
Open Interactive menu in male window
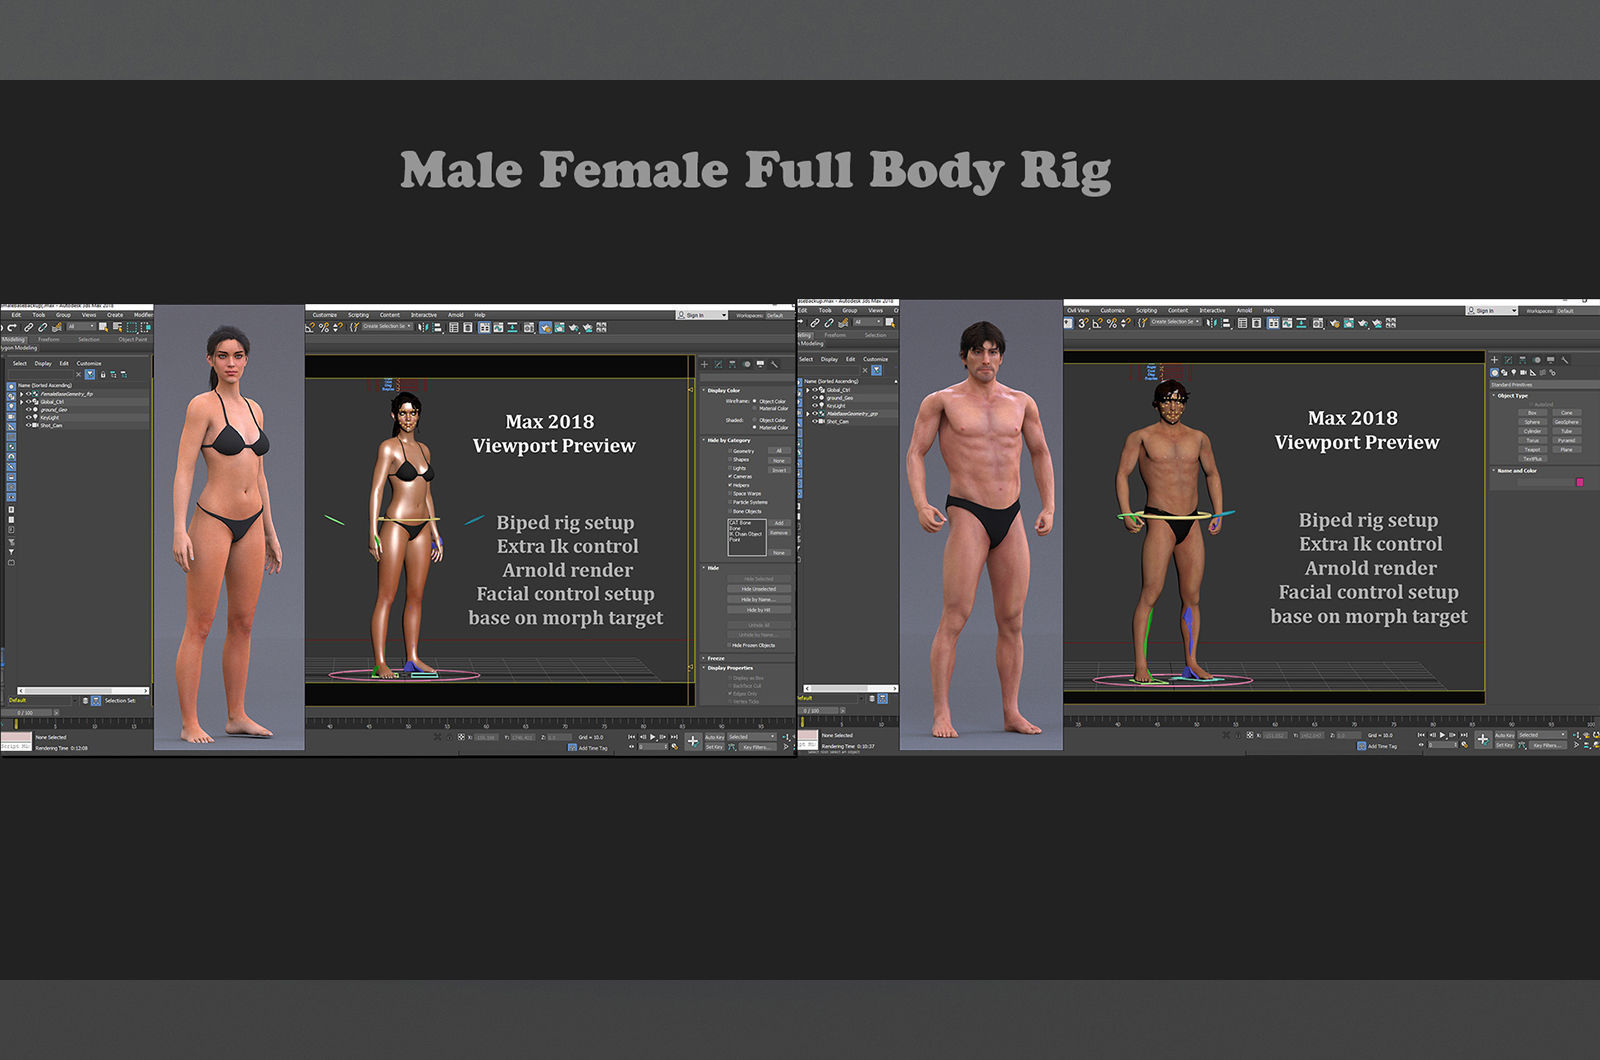point(1212,310)
